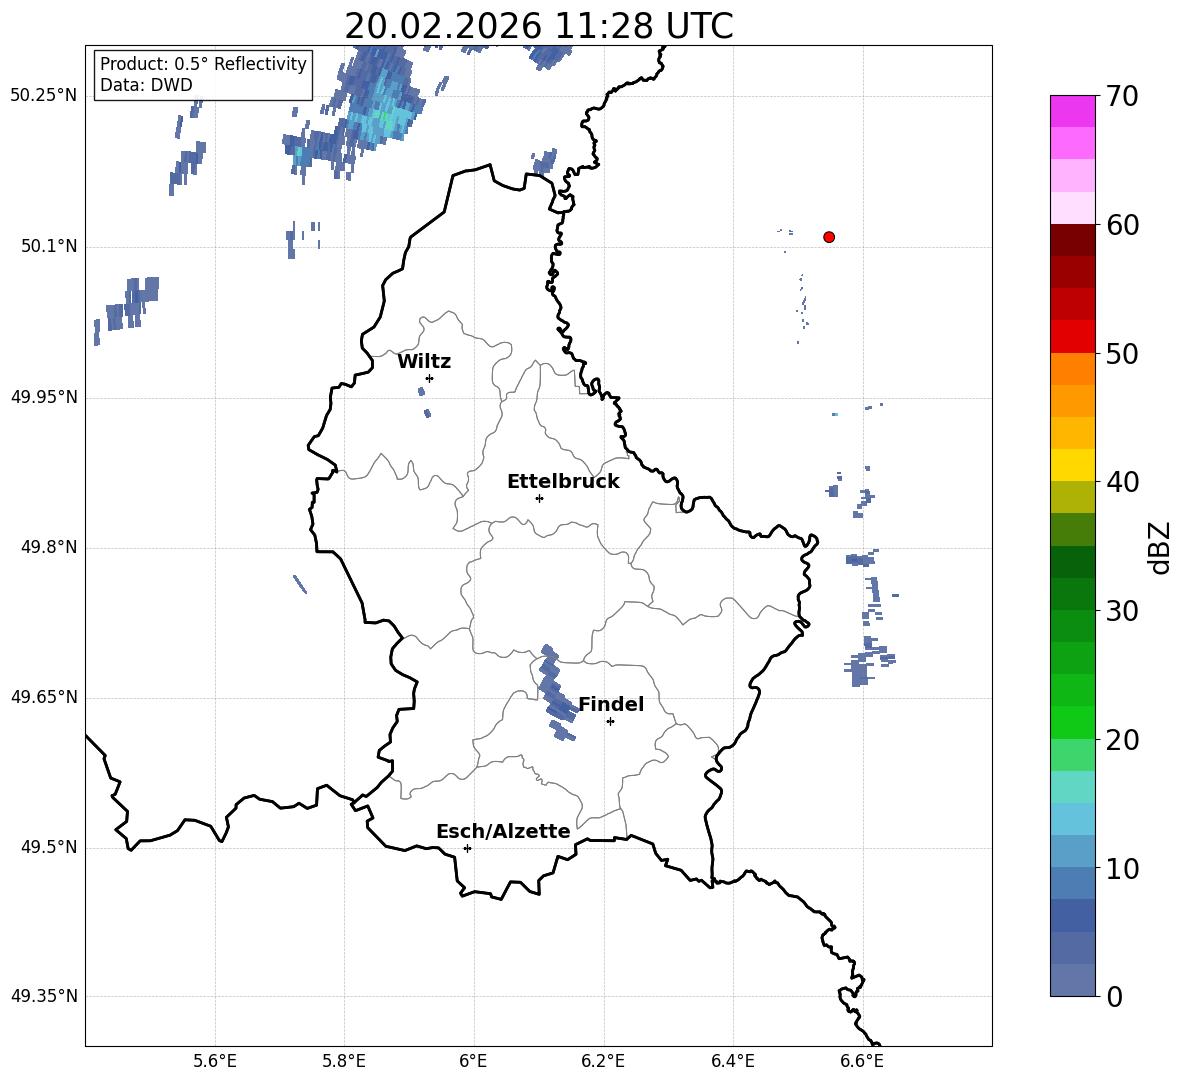Click the 60 tick on colorbar
This screenshot has height=1081, width=1184.
[x=1122, y=225]
